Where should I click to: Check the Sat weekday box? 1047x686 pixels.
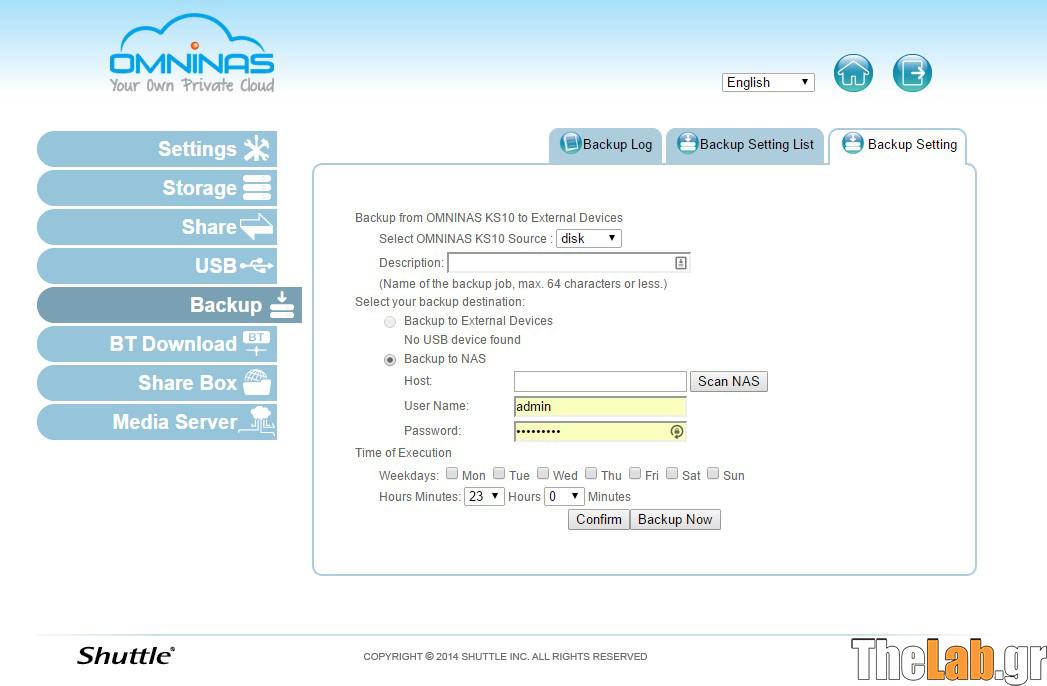[672, 474]
